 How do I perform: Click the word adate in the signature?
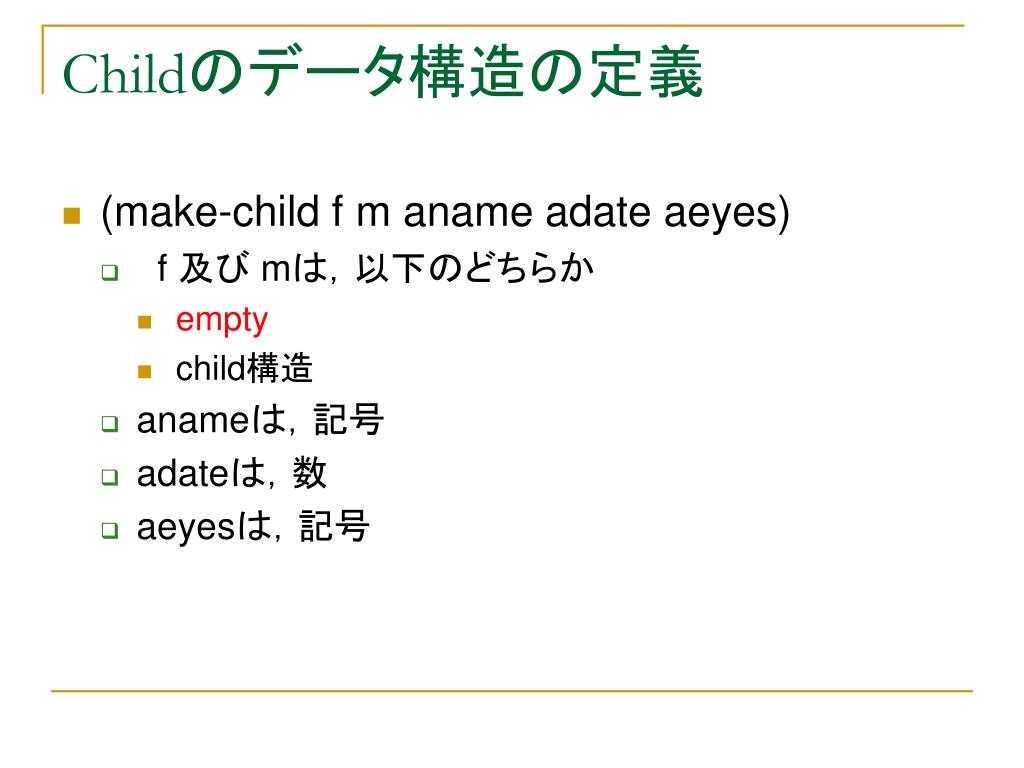(x=598, y=213)
